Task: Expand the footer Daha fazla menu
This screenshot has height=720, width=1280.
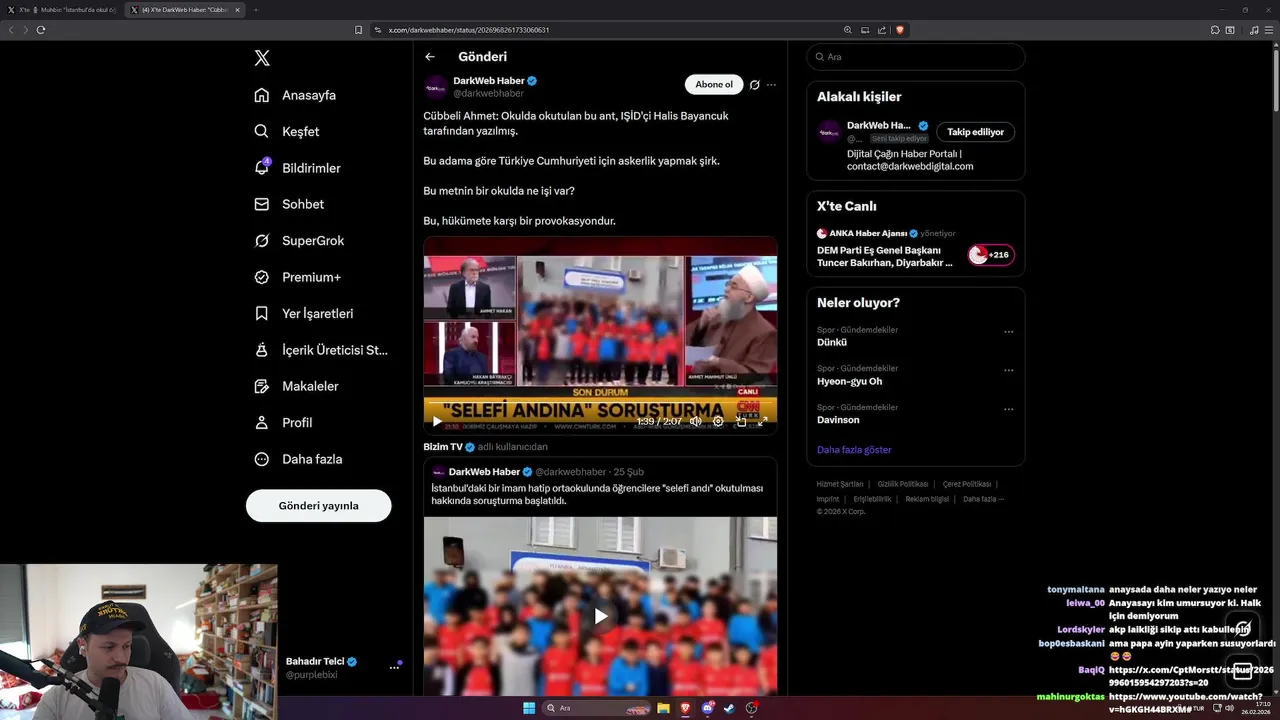Action: (983, 499)
